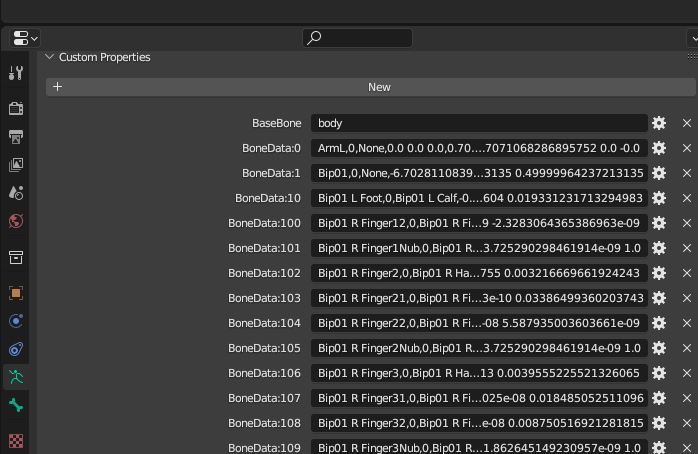Remove the BoneData:103 property
Viewport: 698px width, 454px height.
pyautogui.click(x=687, y=298)
